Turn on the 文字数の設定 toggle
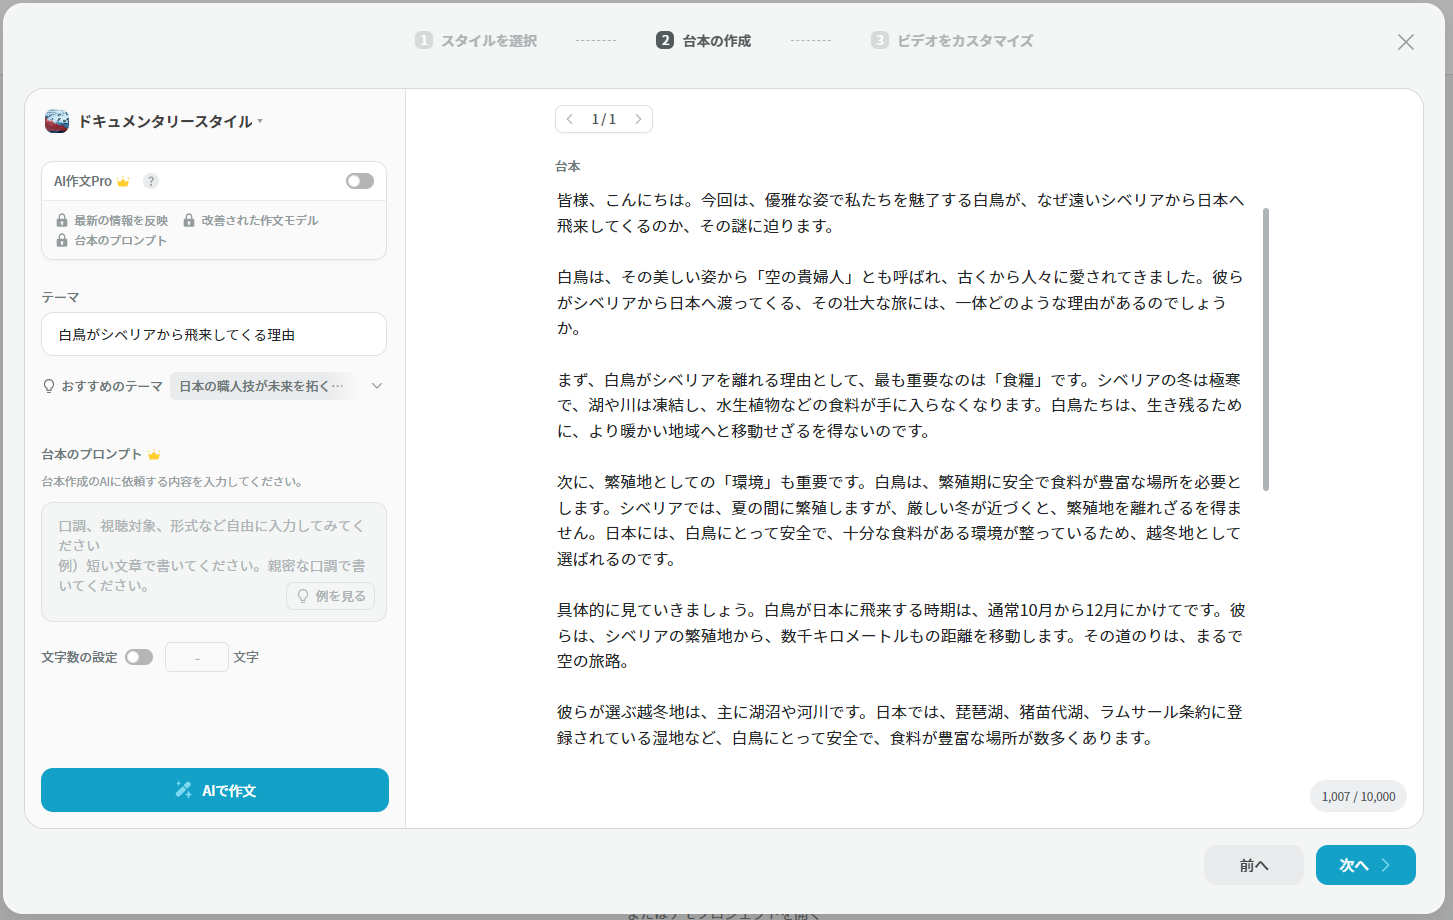The width and height of the screenshot is (1453, 920). (x=139, y=657)
